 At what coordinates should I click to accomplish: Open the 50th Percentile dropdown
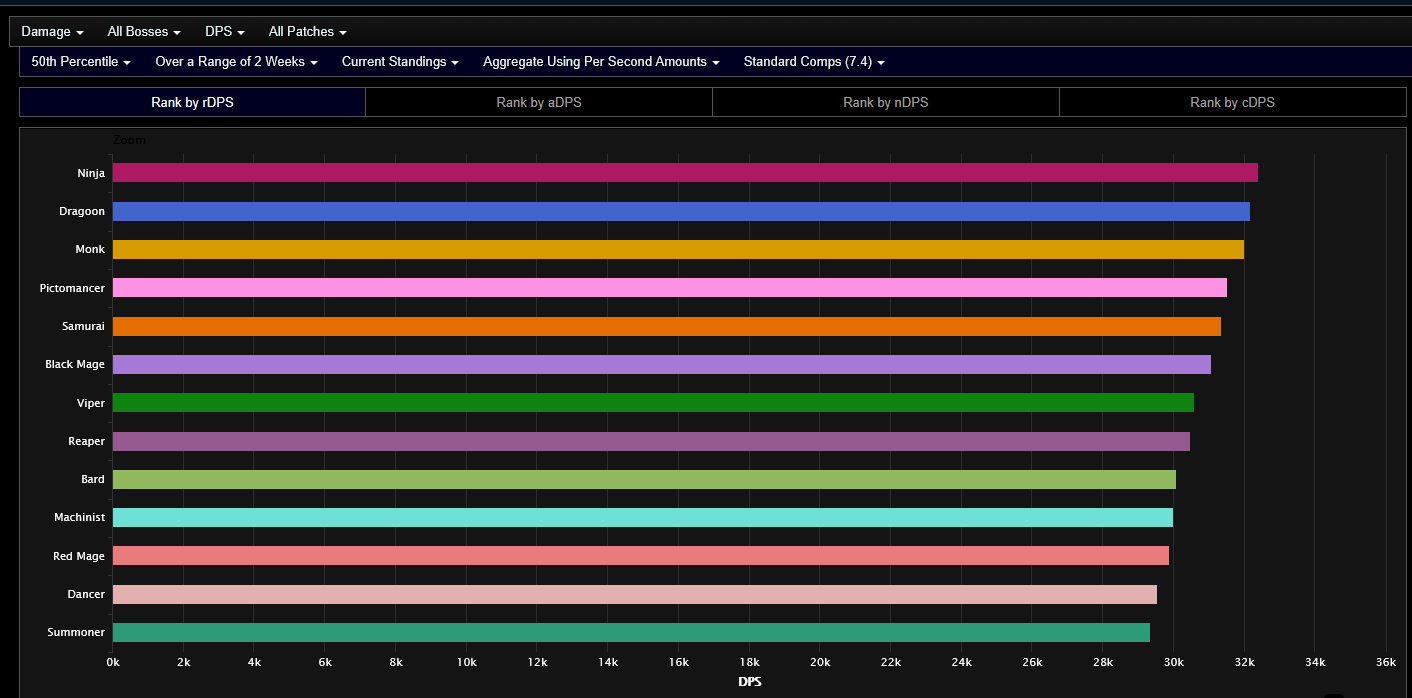[81, 62]
